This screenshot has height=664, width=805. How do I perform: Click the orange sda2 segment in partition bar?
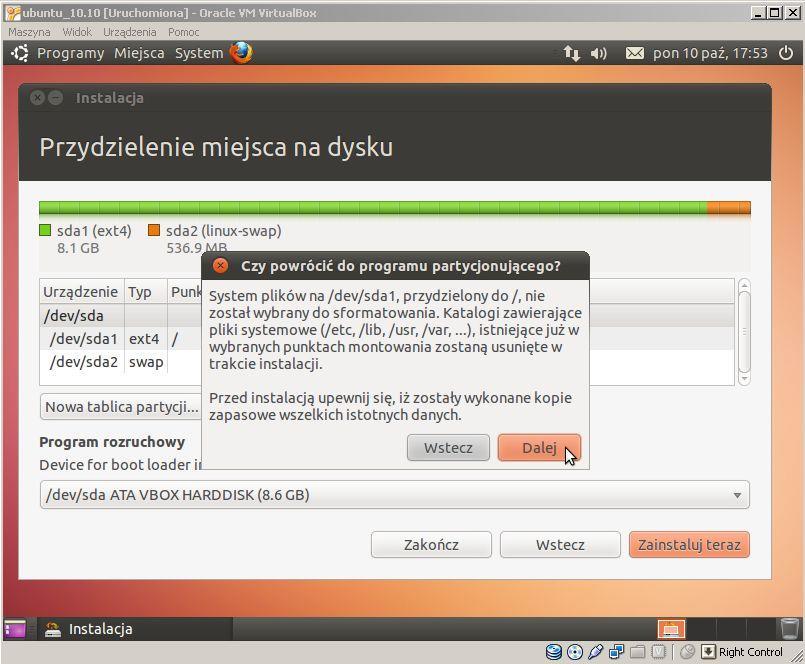(x=729, y=208)
